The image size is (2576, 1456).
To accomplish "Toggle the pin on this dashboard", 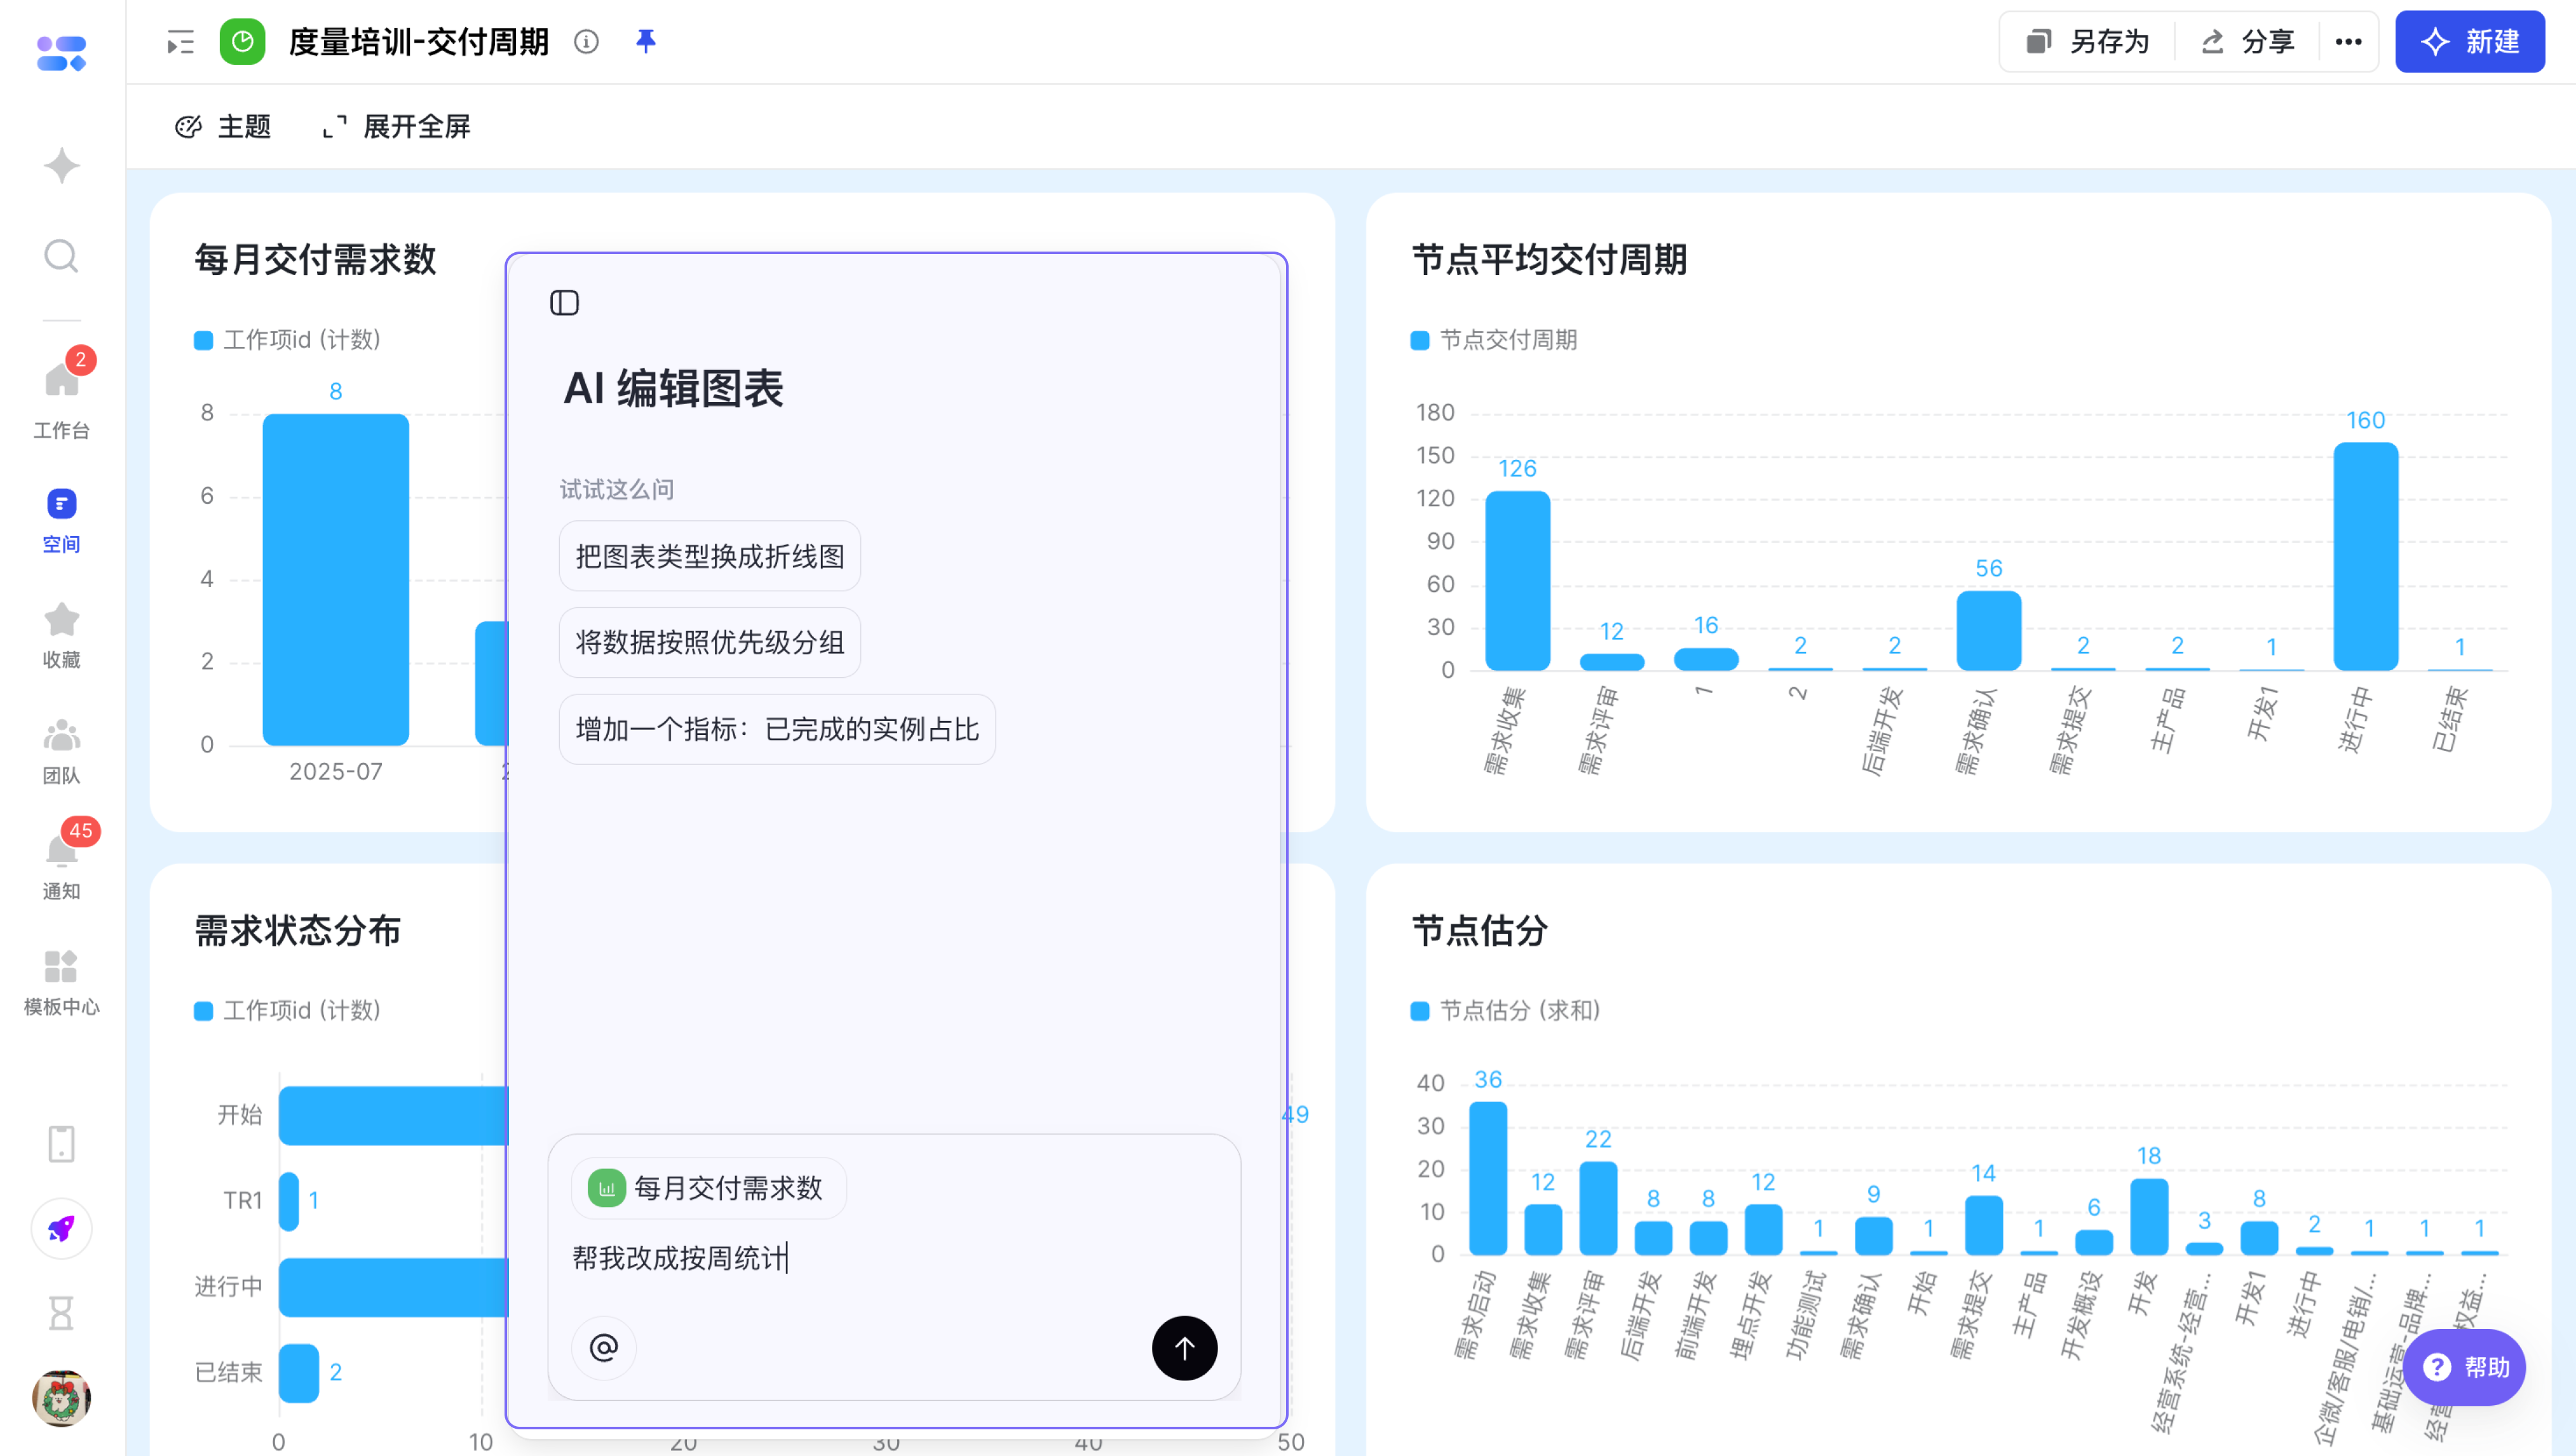I will (646, 41).
